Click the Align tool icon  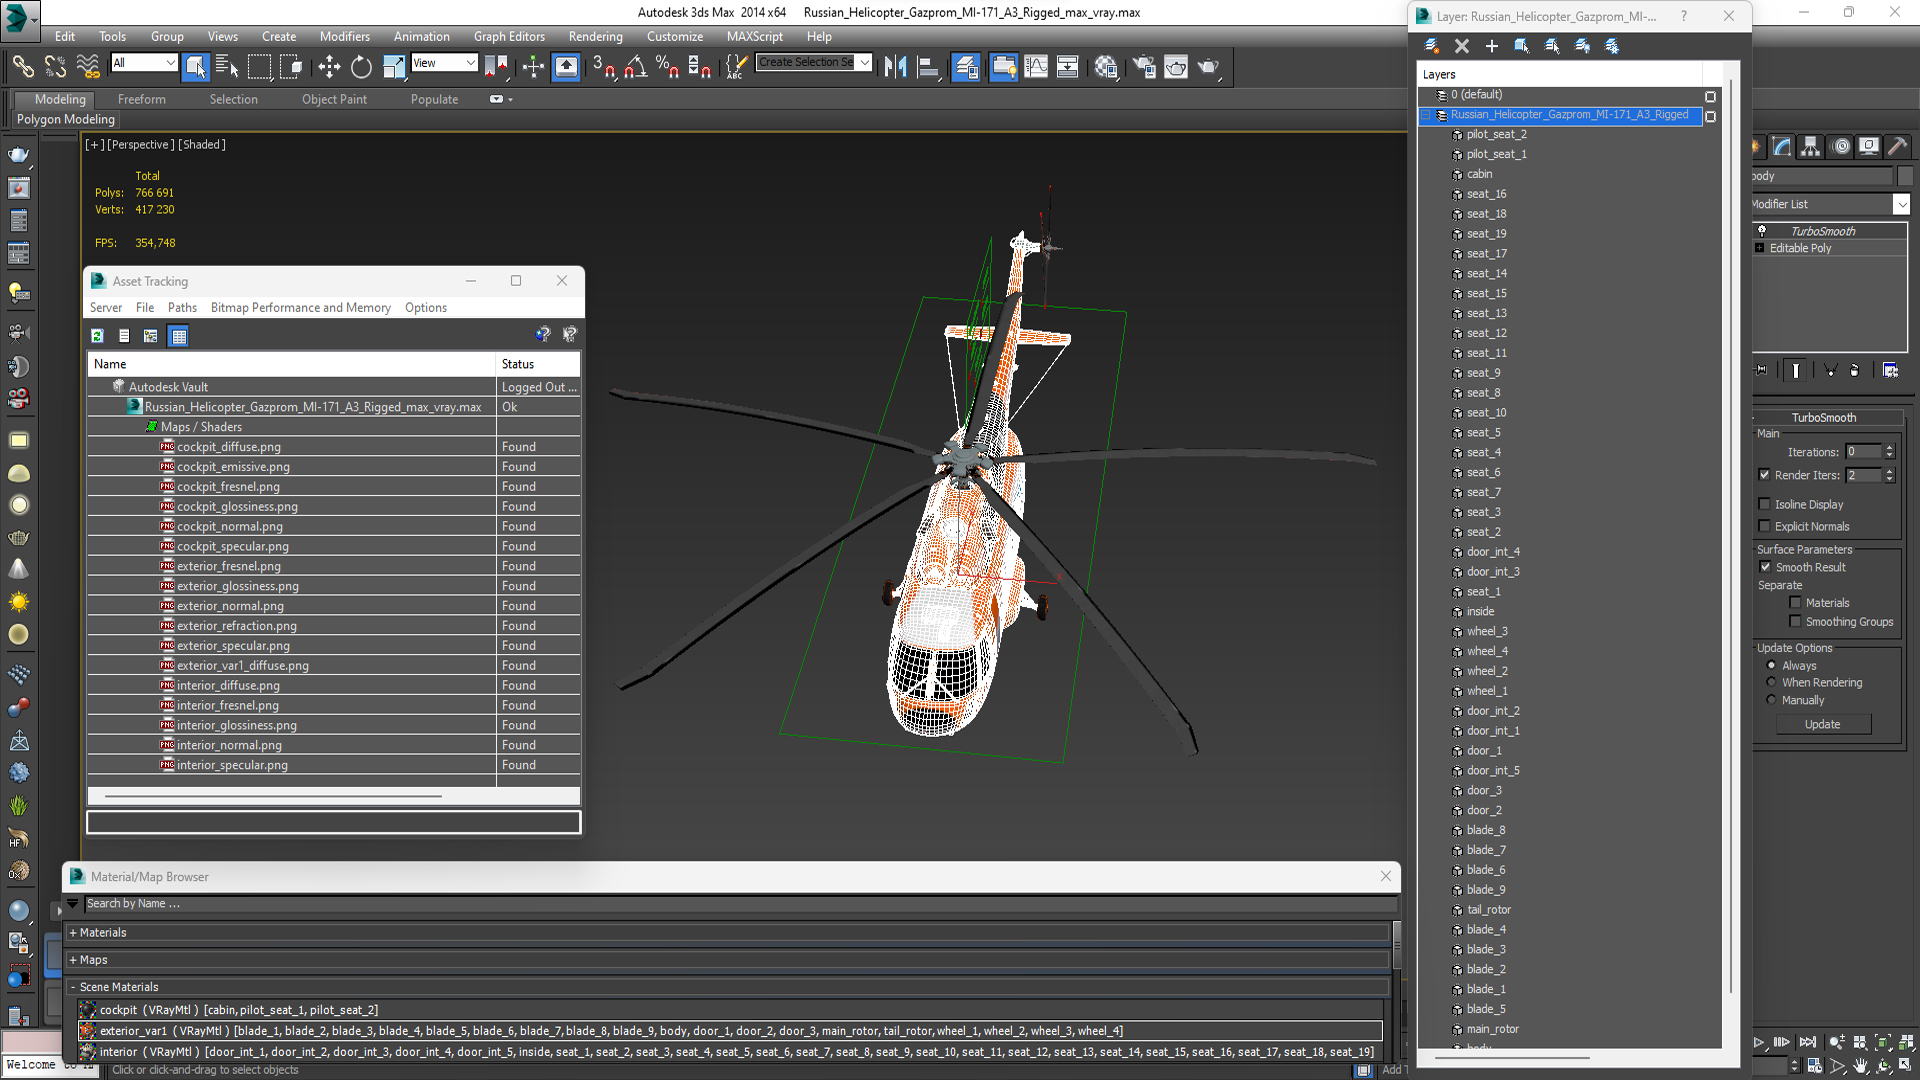928,67
